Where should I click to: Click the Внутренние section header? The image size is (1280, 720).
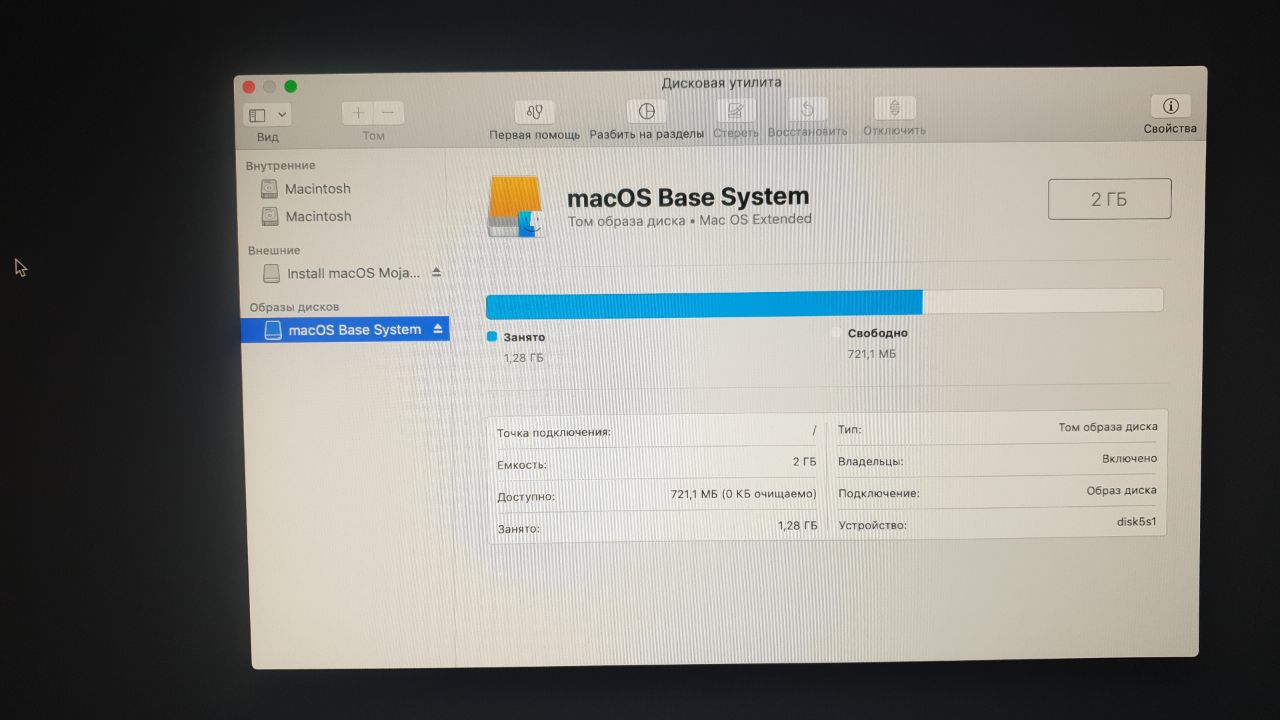tap(280, 165)
